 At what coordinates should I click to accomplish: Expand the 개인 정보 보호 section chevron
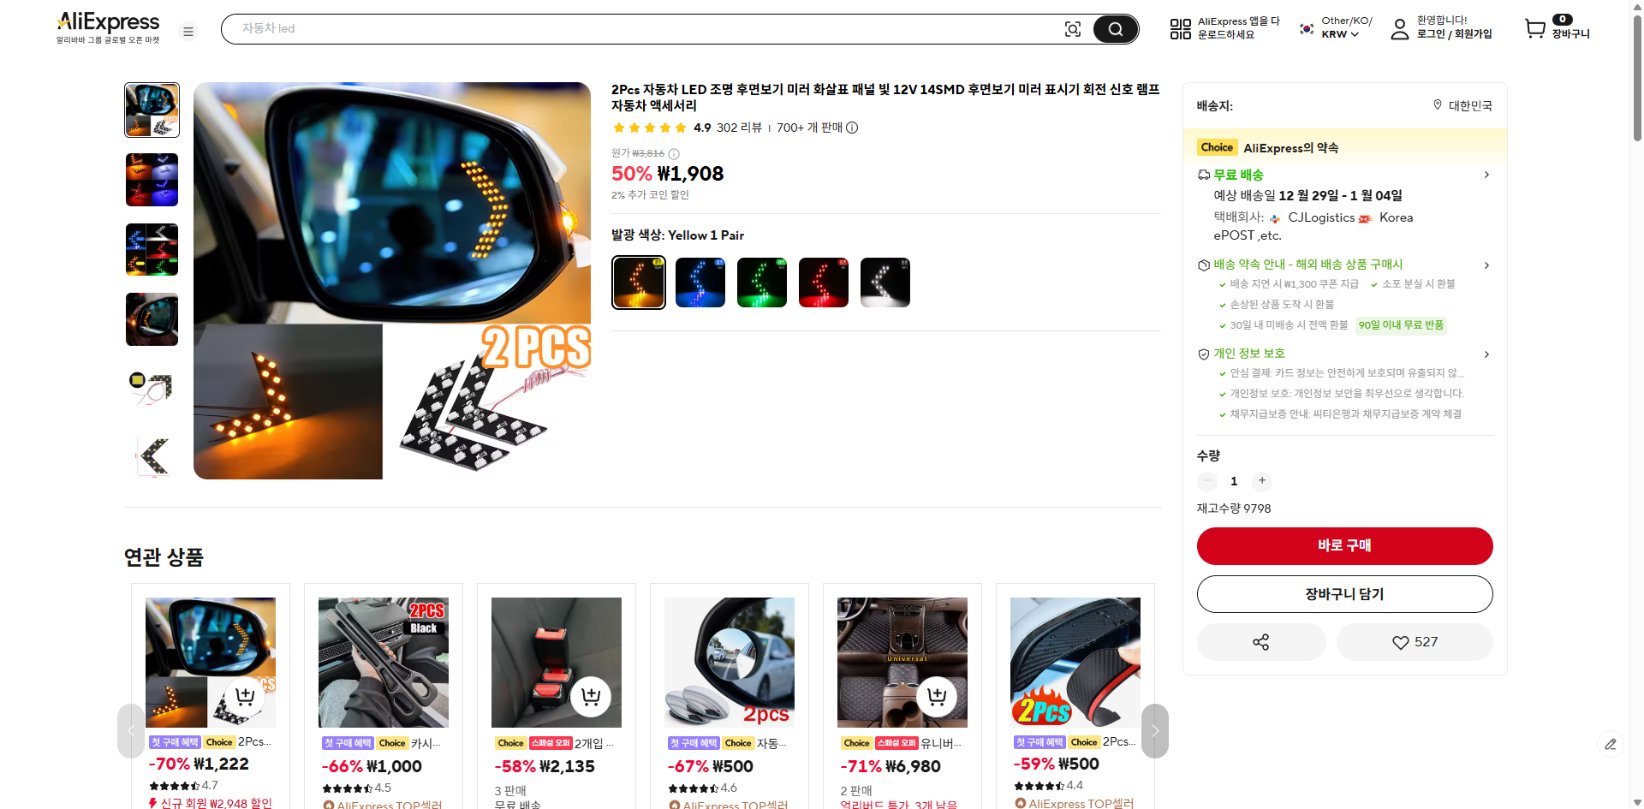(x=1487, y=354)
